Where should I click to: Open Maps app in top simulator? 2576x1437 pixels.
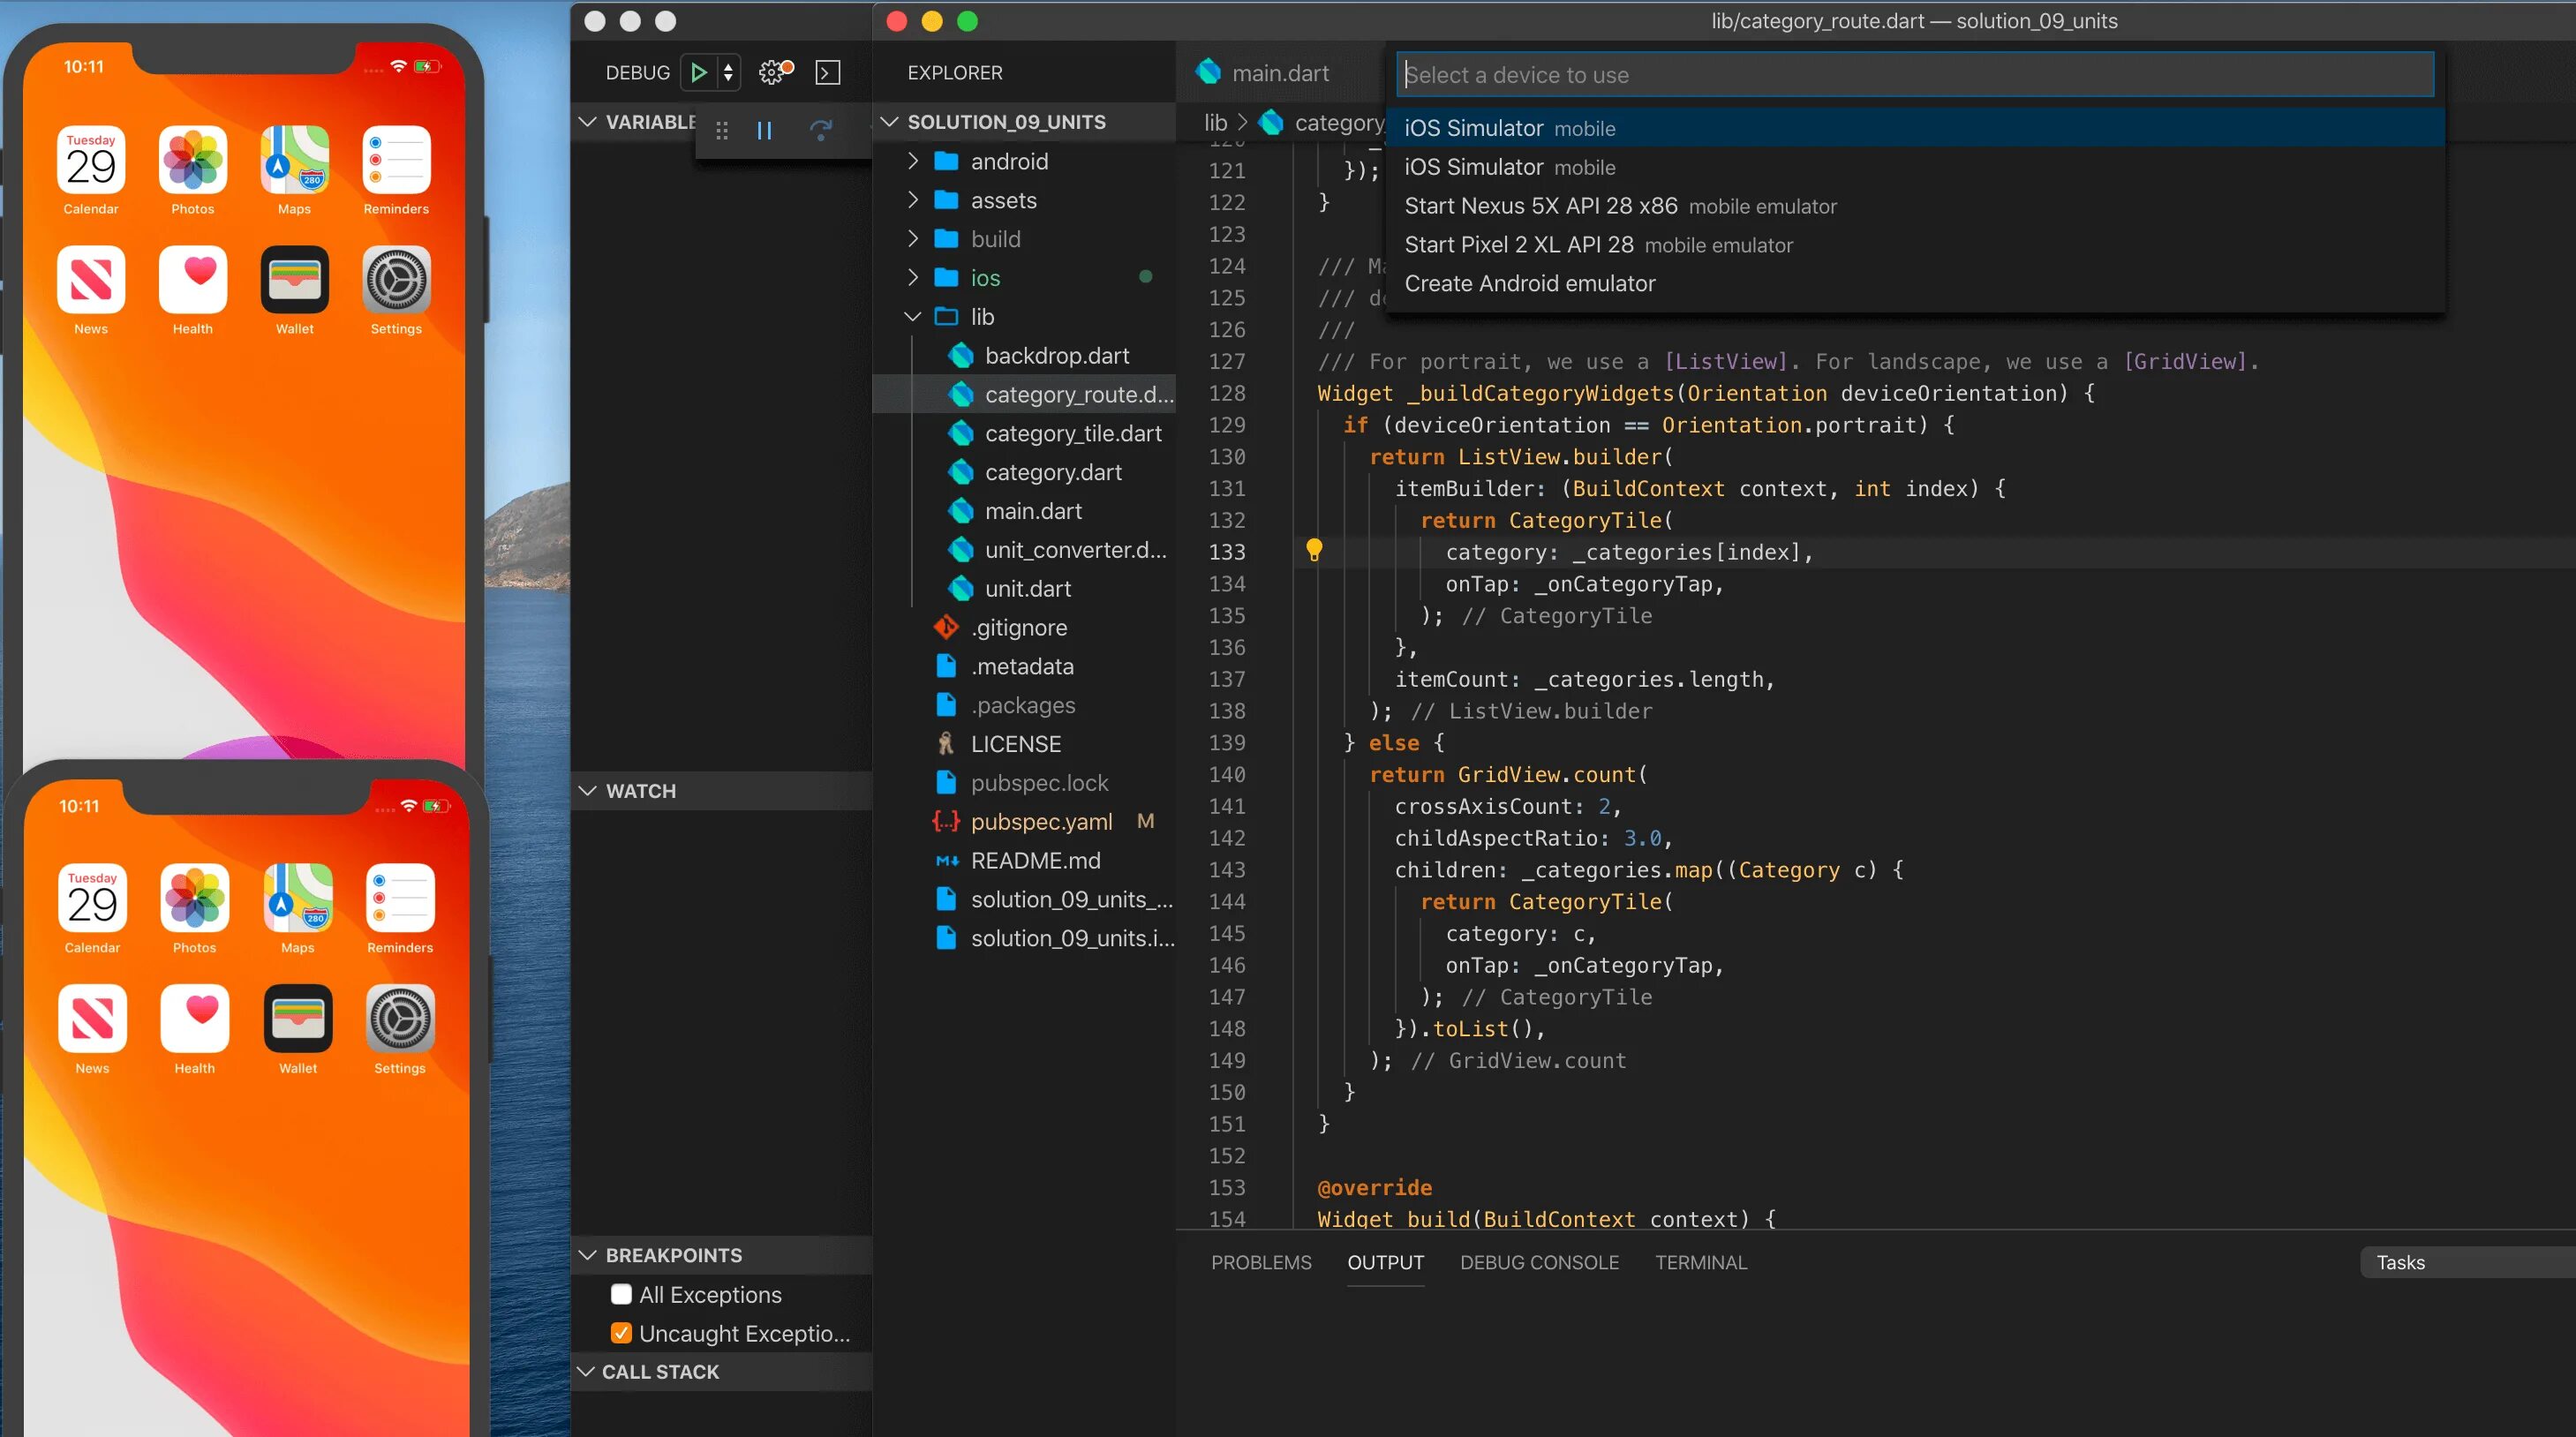295,160
